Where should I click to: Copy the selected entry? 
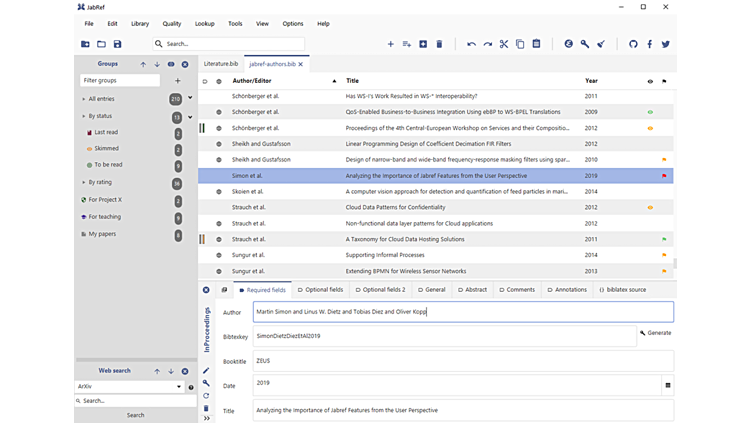(x=520, y=44)
